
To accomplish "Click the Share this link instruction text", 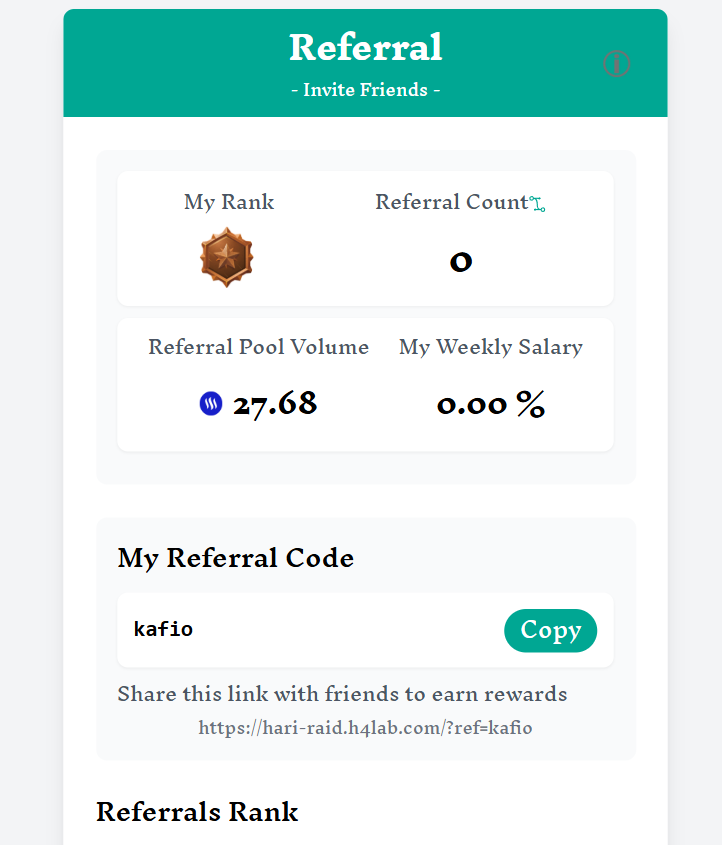I will tap(342, 694).
